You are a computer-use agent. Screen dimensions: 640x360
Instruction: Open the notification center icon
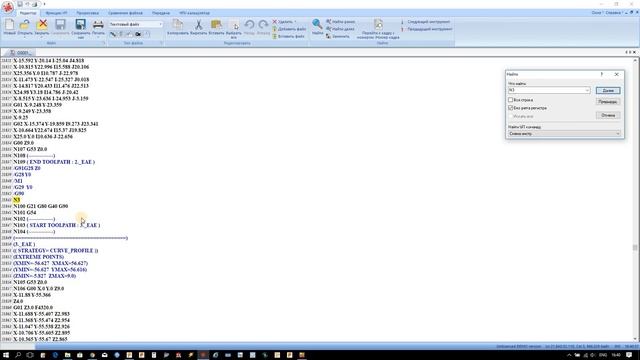[629, 355]
